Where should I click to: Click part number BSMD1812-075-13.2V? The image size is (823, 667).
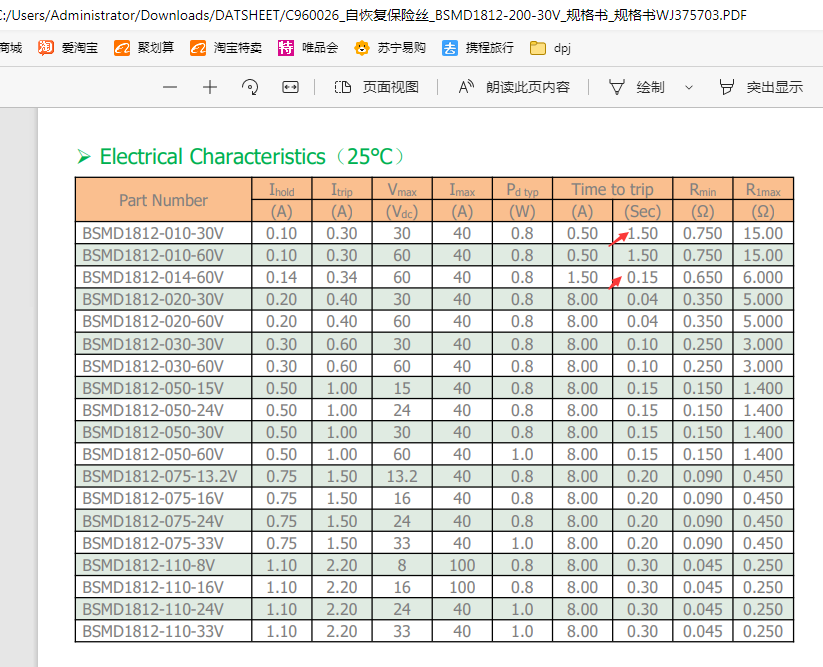pyautogui.click(x=160, y=477)
